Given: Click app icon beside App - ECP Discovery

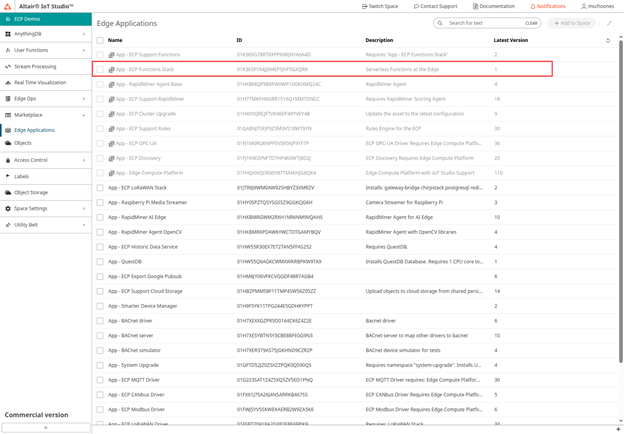Looking at the screenshot, I should [x=111, y=158].
